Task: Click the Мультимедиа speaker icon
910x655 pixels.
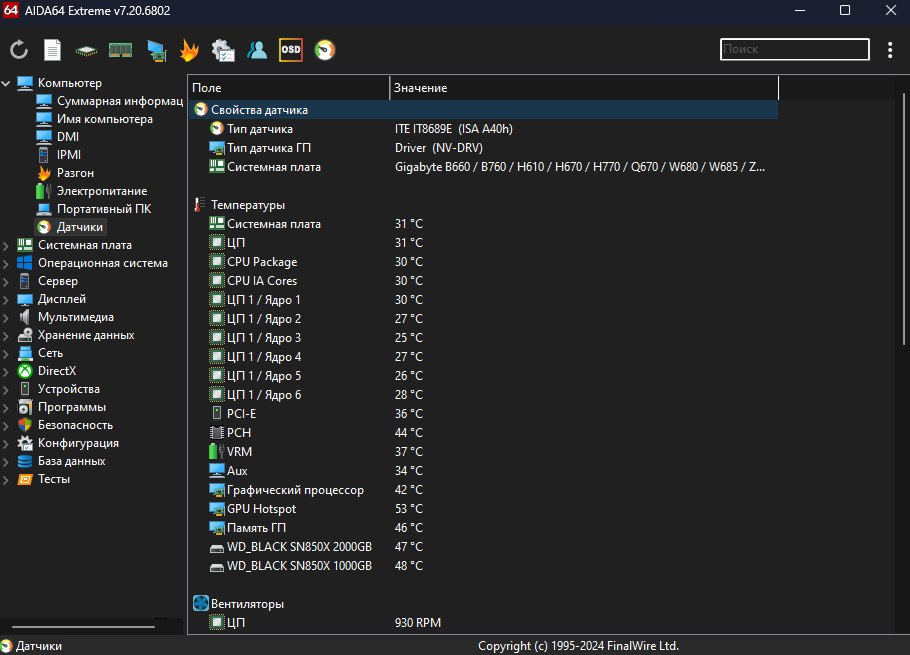Action: click(x=24, y=317)
